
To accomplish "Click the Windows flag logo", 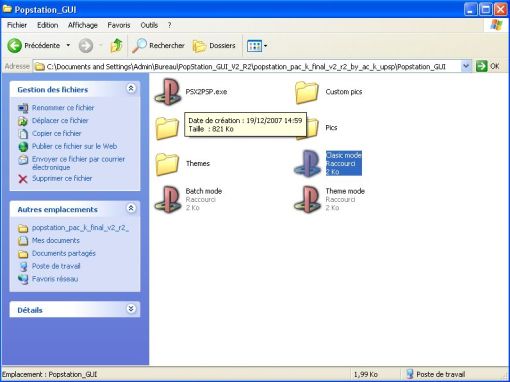I will click(496, 25).
